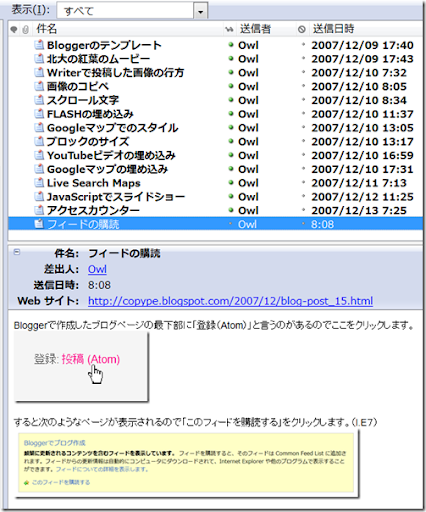The image size is (426, 512).
Task: Click the post icon for 画像のコピペ
Action: (x=39, y=86)
